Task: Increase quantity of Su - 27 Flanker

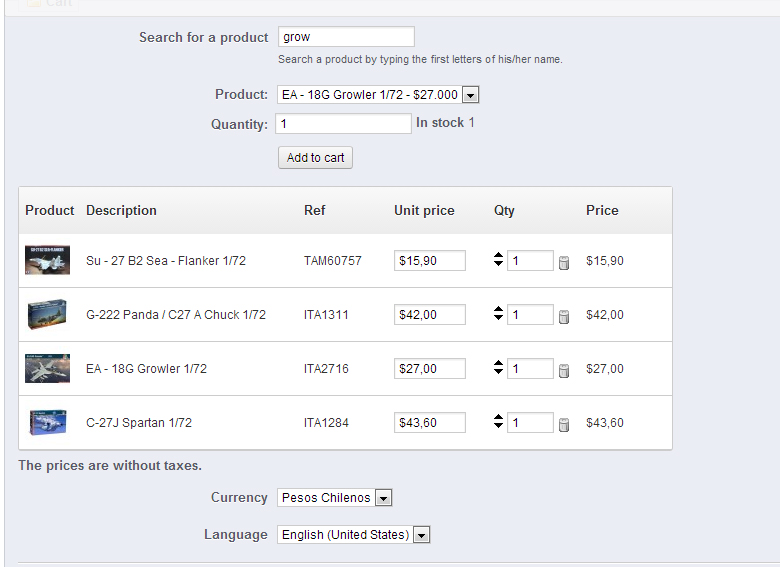Action: (x=499, y=256)
